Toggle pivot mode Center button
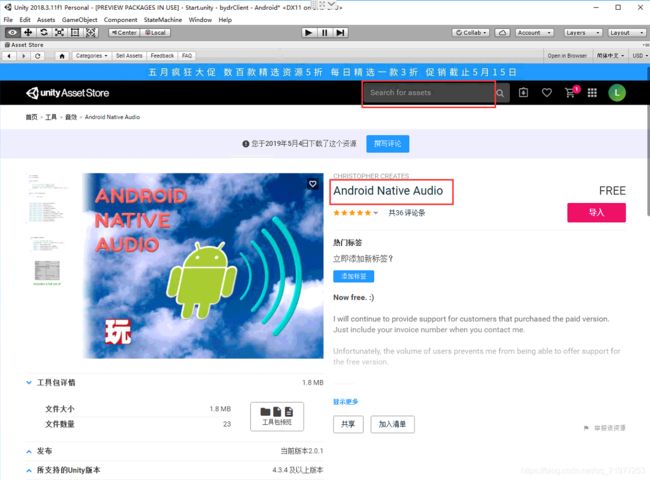Image resolution: width=650 pixels, height=480 pixels. pyautogui.click(x=124, y=33)
